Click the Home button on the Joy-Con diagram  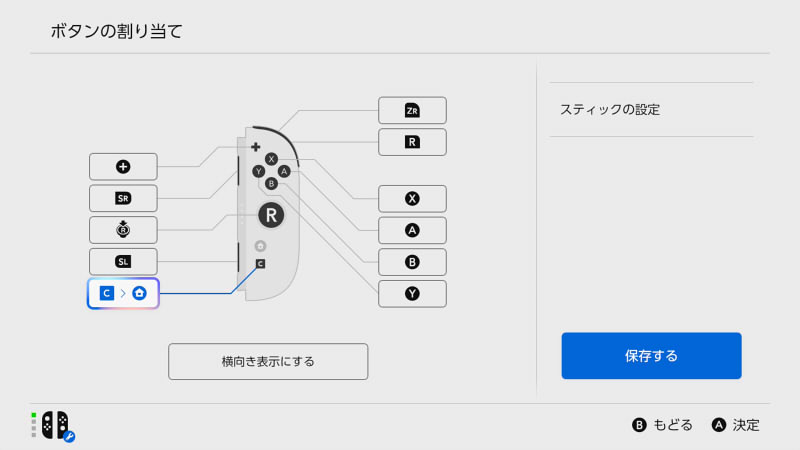pyautogui.click(x=260, y=246)
